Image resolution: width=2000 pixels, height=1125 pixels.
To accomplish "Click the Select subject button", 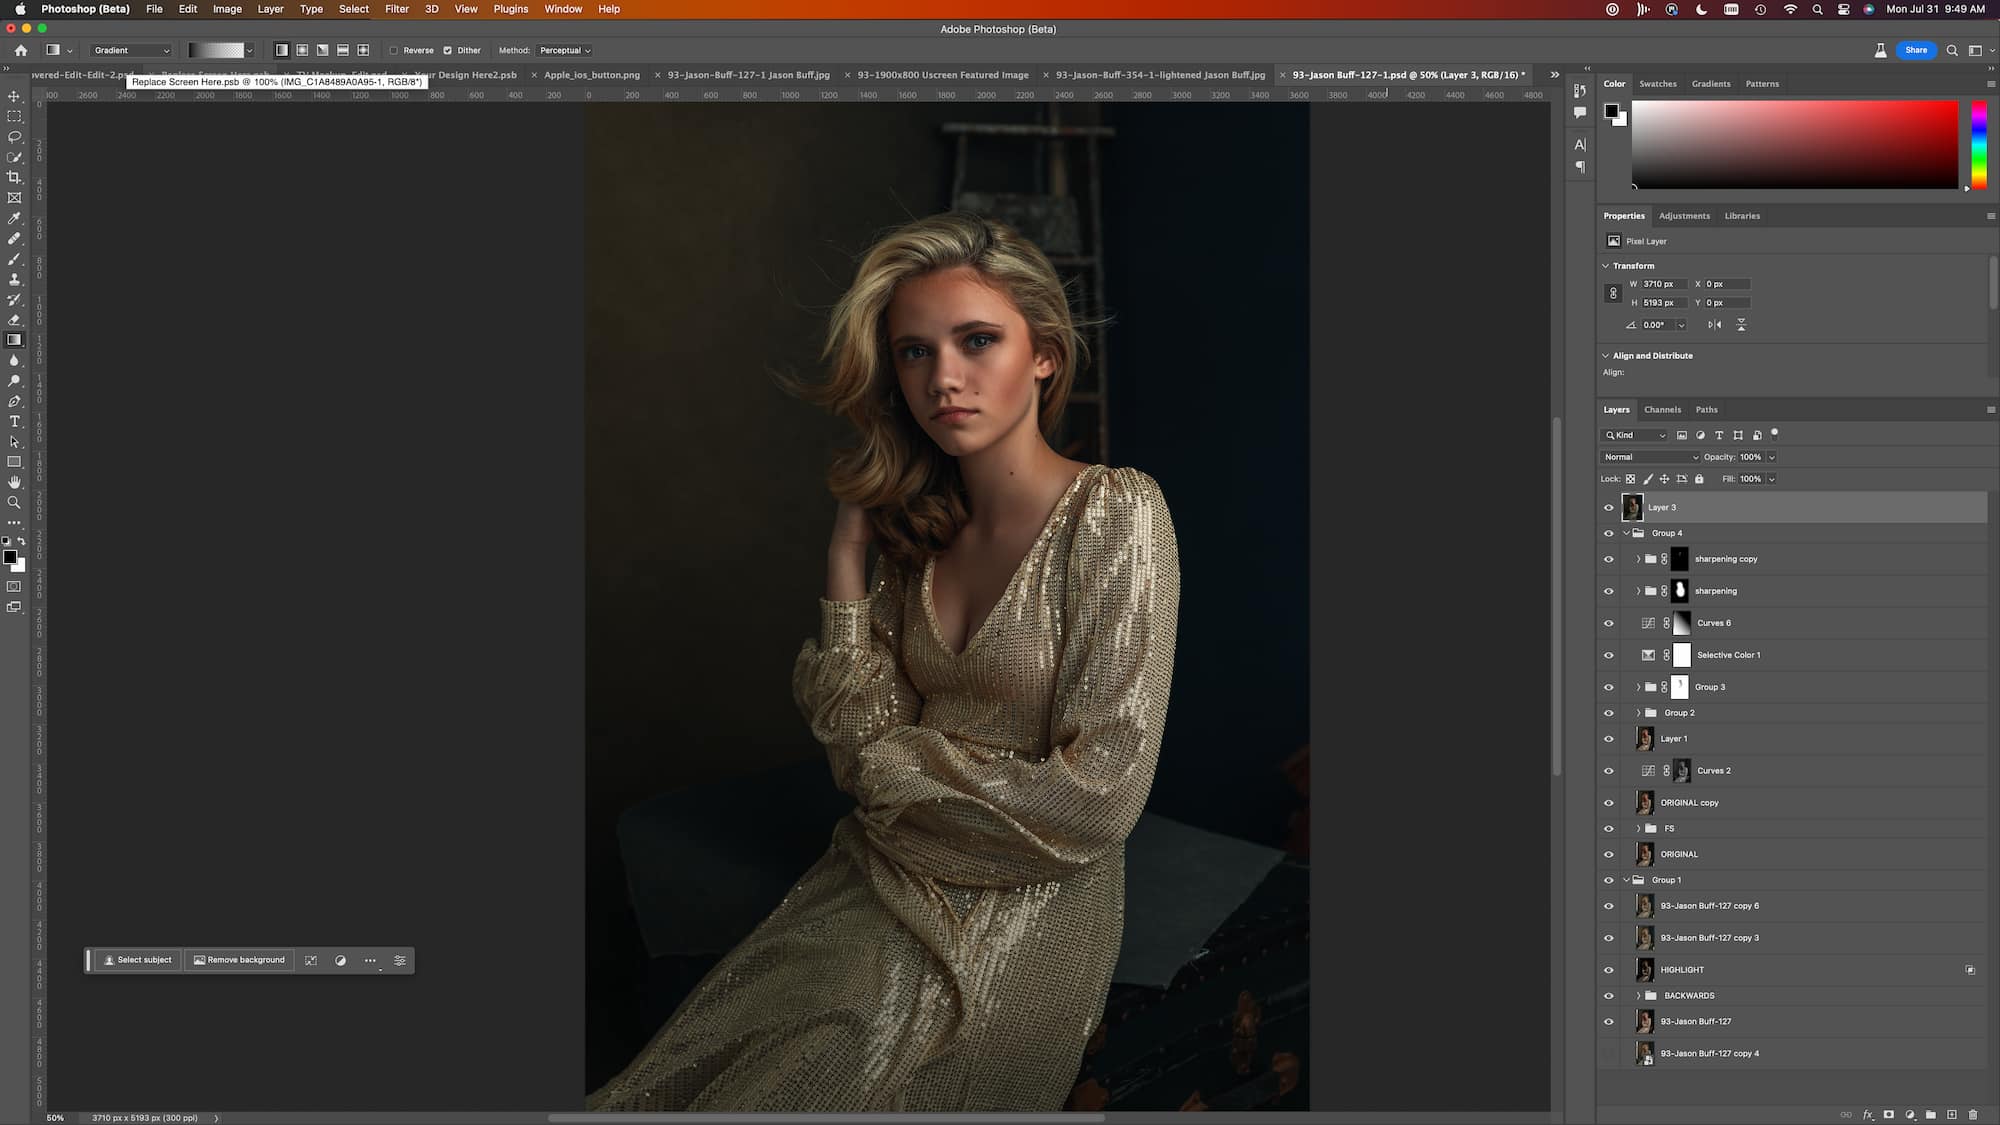I will click(x=138, y=960).
